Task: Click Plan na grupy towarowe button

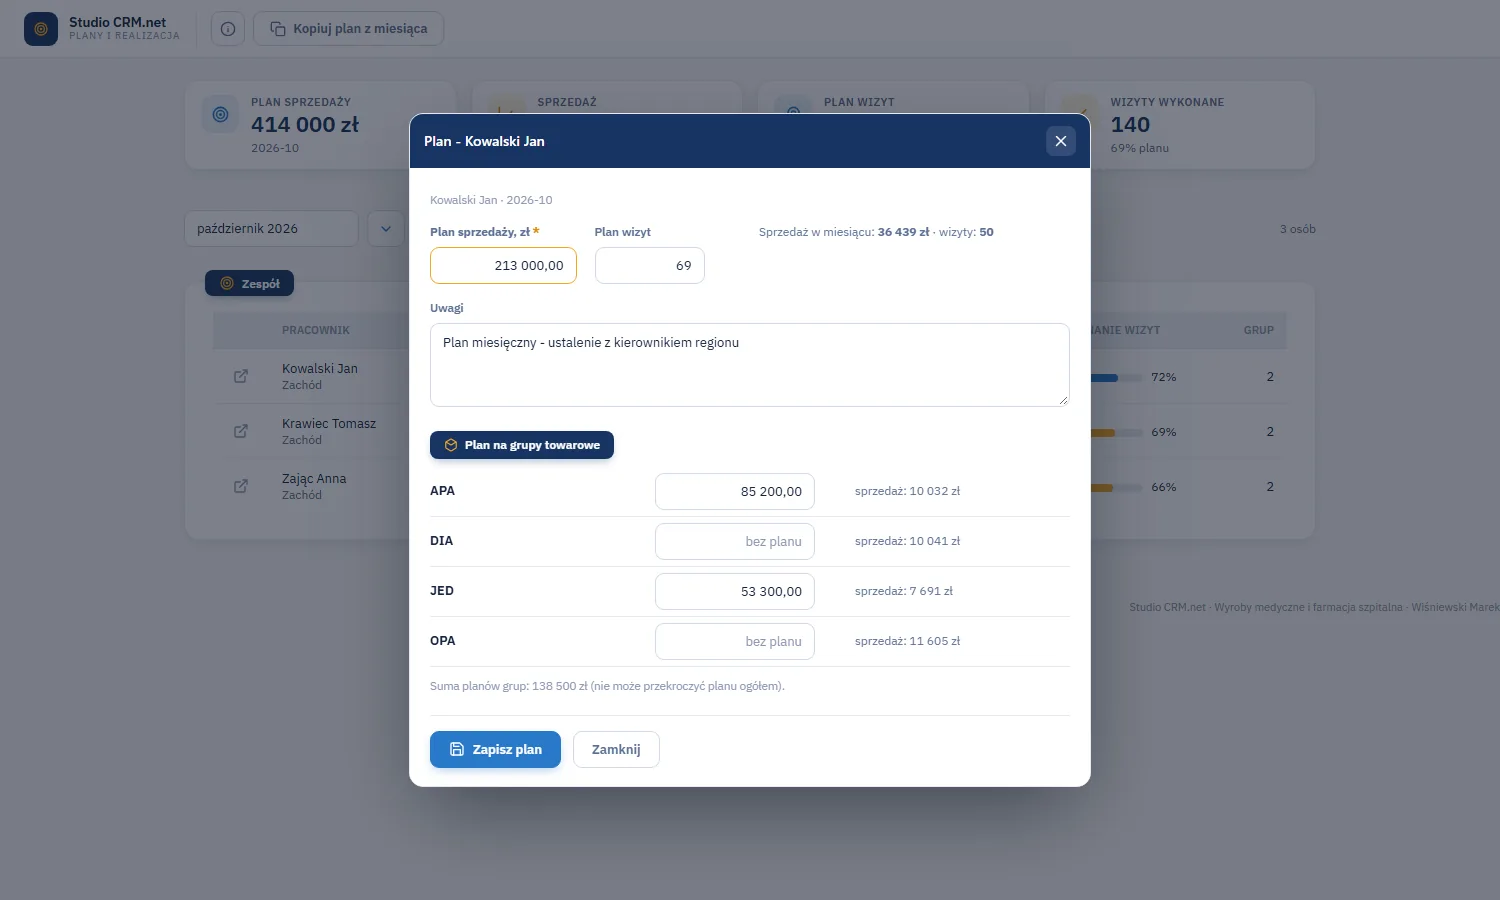Action: click(x=522, y=445)
